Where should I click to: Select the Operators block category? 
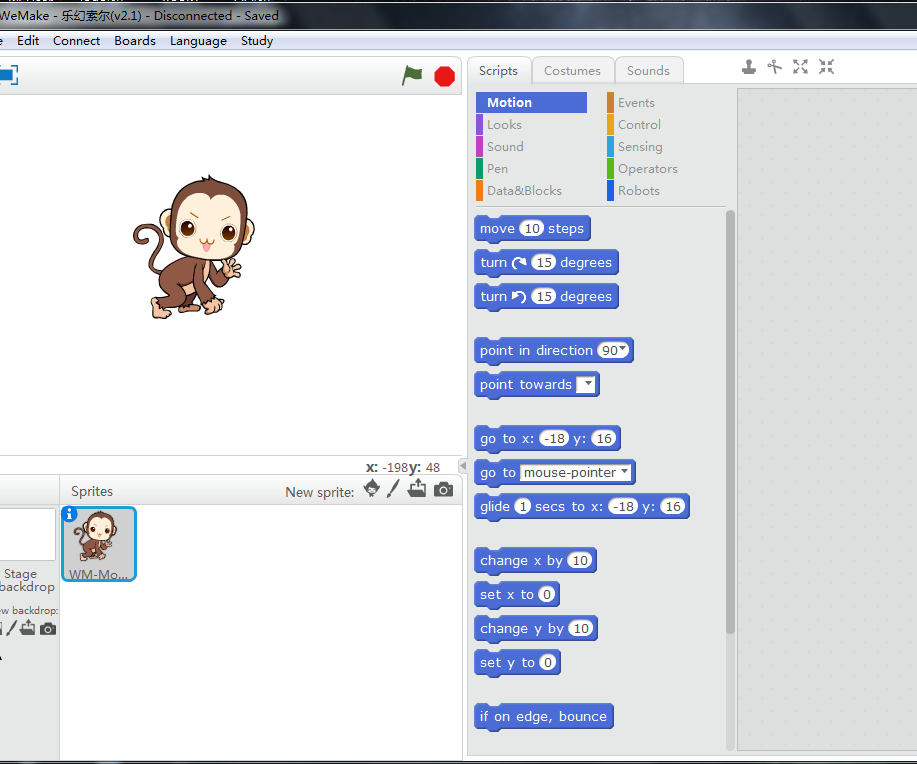[646, 168]
